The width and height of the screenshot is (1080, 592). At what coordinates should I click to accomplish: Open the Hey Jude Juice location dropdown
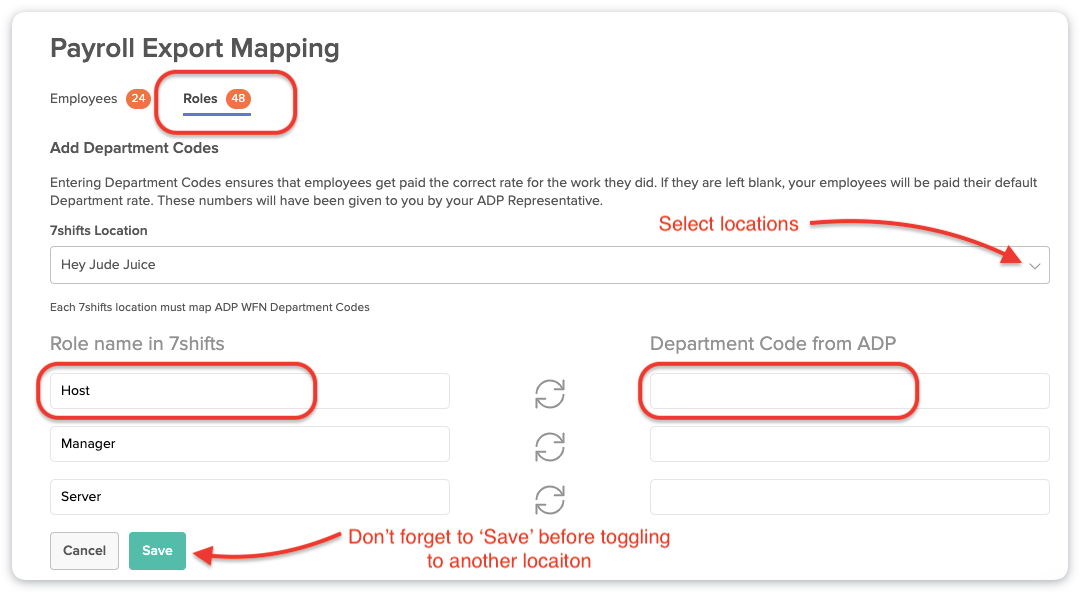tap(540, 265)
